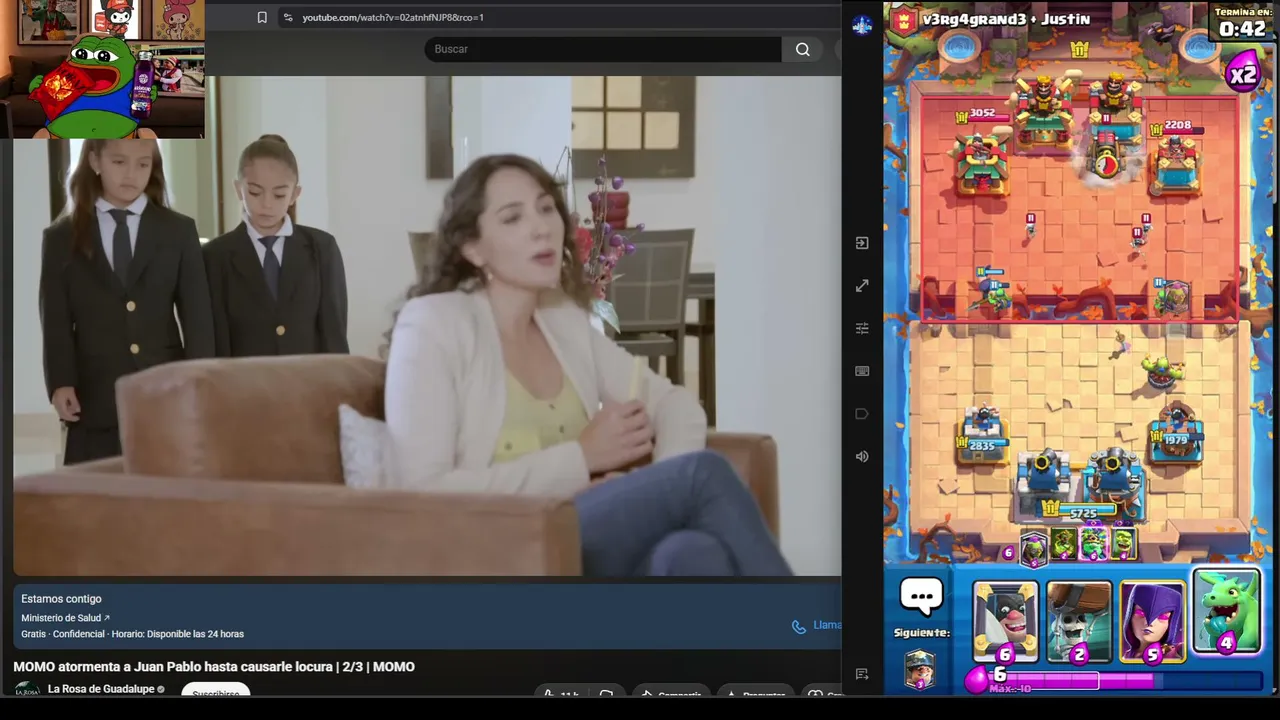Click the YouTube address bar URL
Viewport: 1280px width, 720px height.
coord(393,17)
